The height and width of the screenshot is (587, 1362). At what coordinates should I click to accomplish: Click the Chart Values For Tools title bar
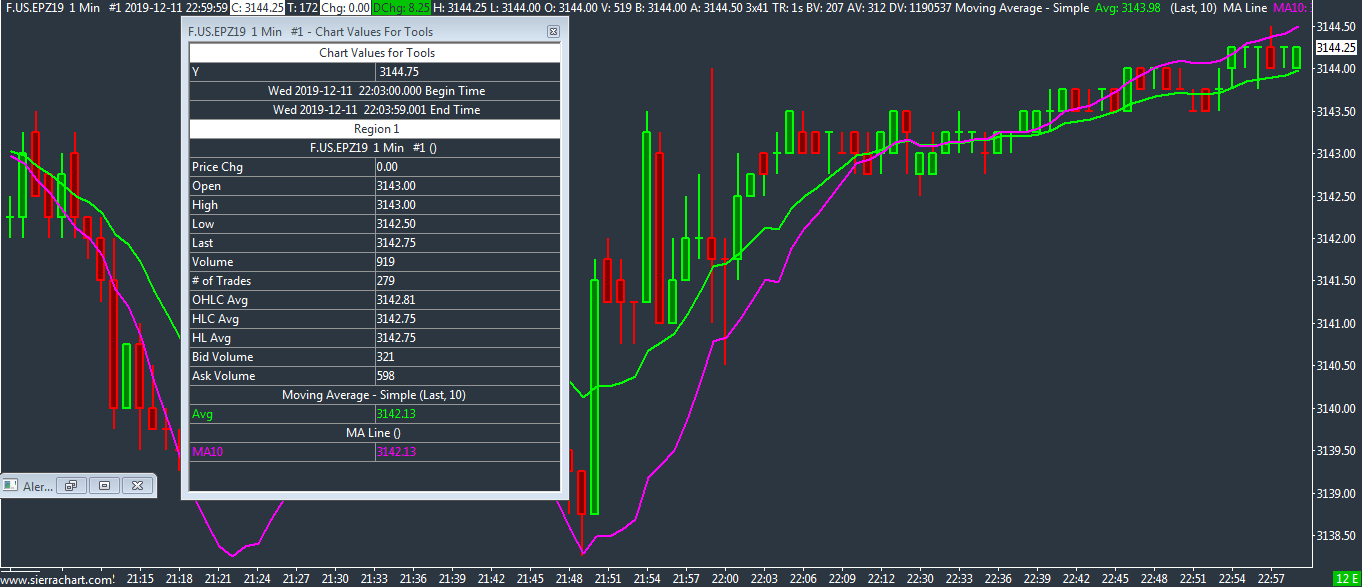click(365, 32)
